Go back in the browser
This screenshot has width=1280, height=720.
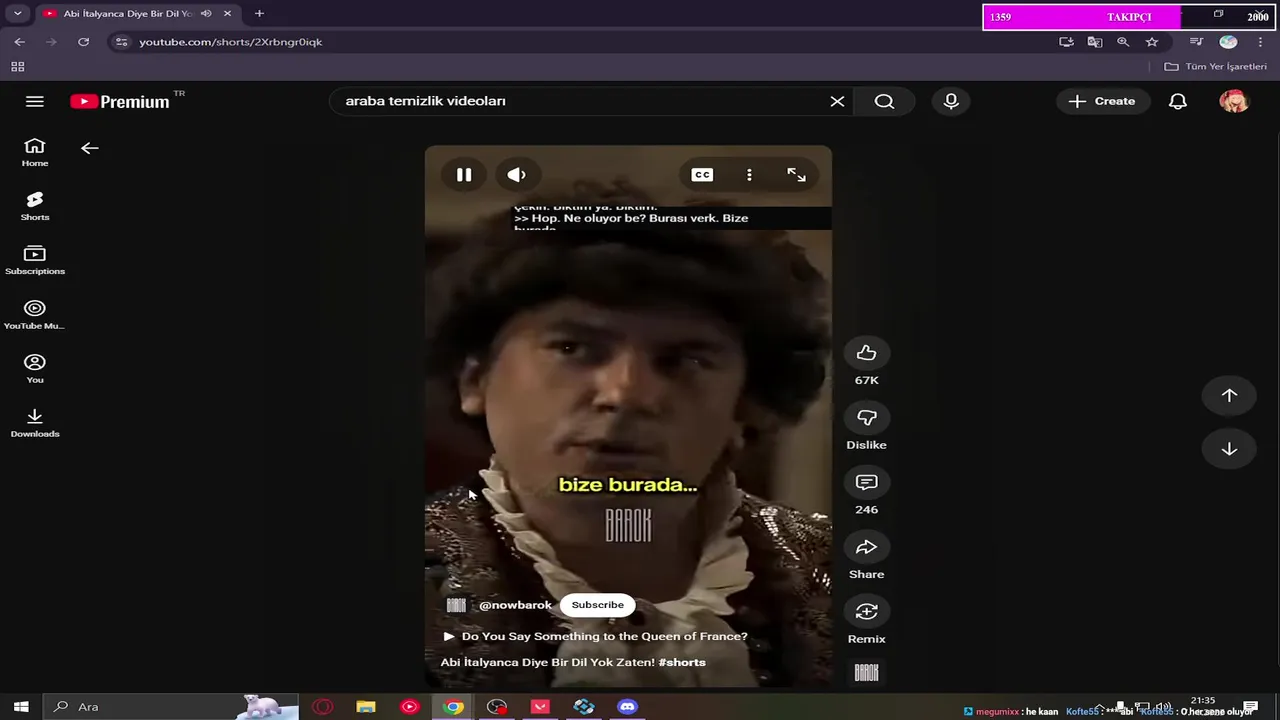point(20,42)
